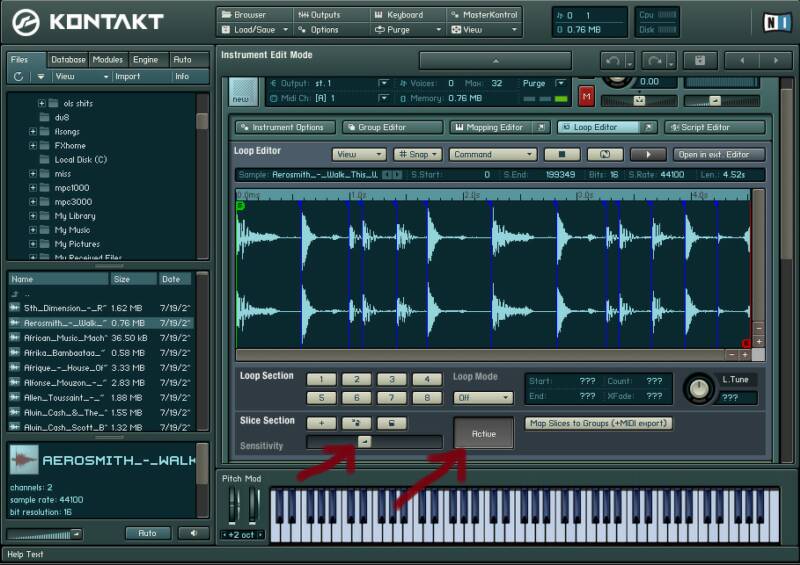Click the green start marker S flag
Viewport: 800px width, 565px height.
[x=240, y=205]
